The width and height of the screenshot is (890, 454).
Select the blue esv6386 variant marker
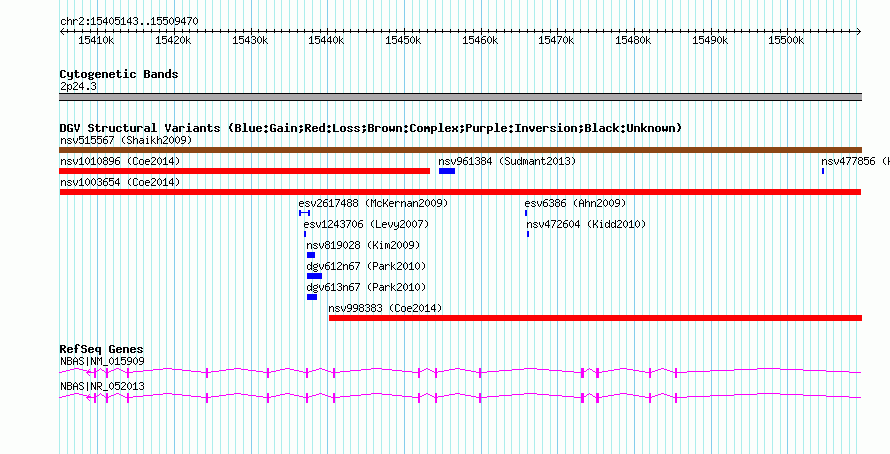526,213
